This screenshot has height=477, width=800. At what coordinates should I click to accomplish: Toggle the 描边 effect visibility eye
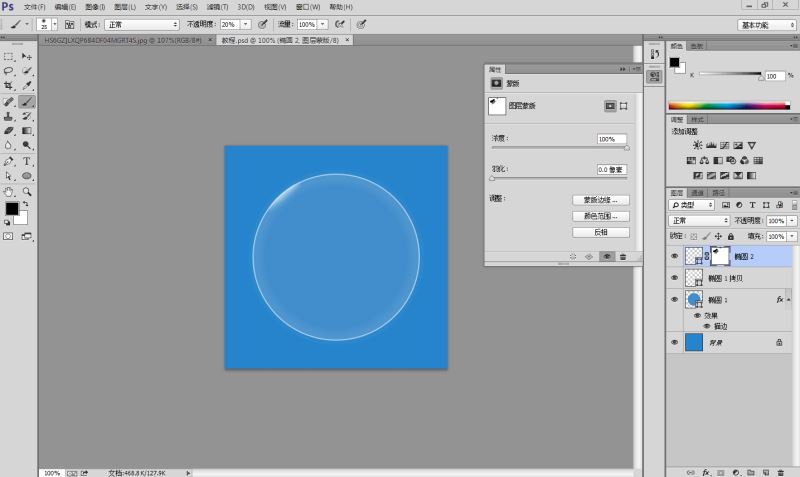(x=707, y=326)
